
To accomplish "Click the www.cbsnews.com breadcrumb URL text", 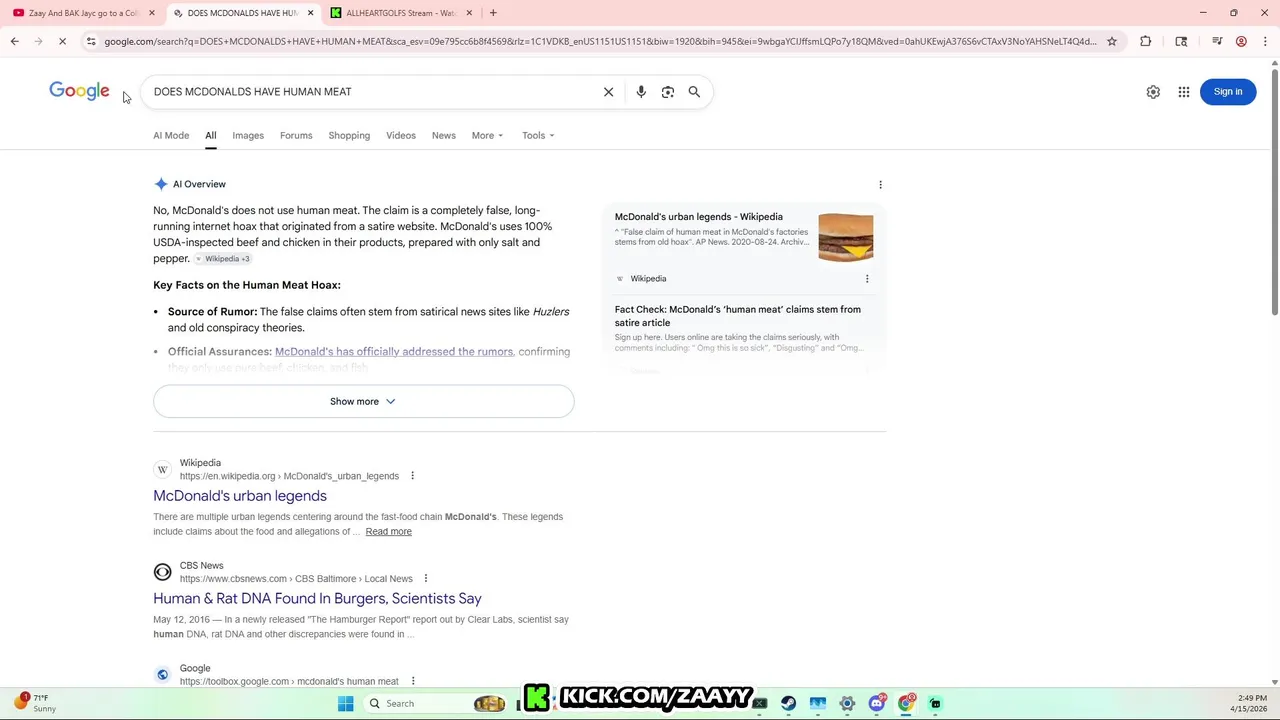I will tap(296, 579).
